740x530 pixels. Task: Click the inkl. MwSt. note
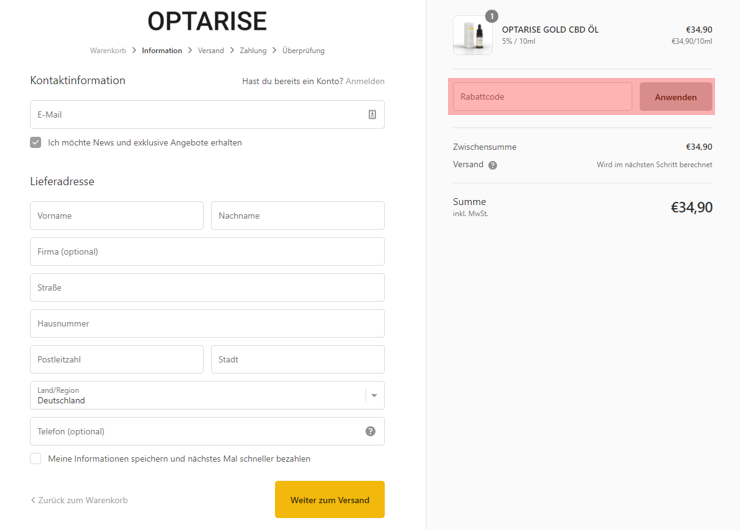pos(471,214)
